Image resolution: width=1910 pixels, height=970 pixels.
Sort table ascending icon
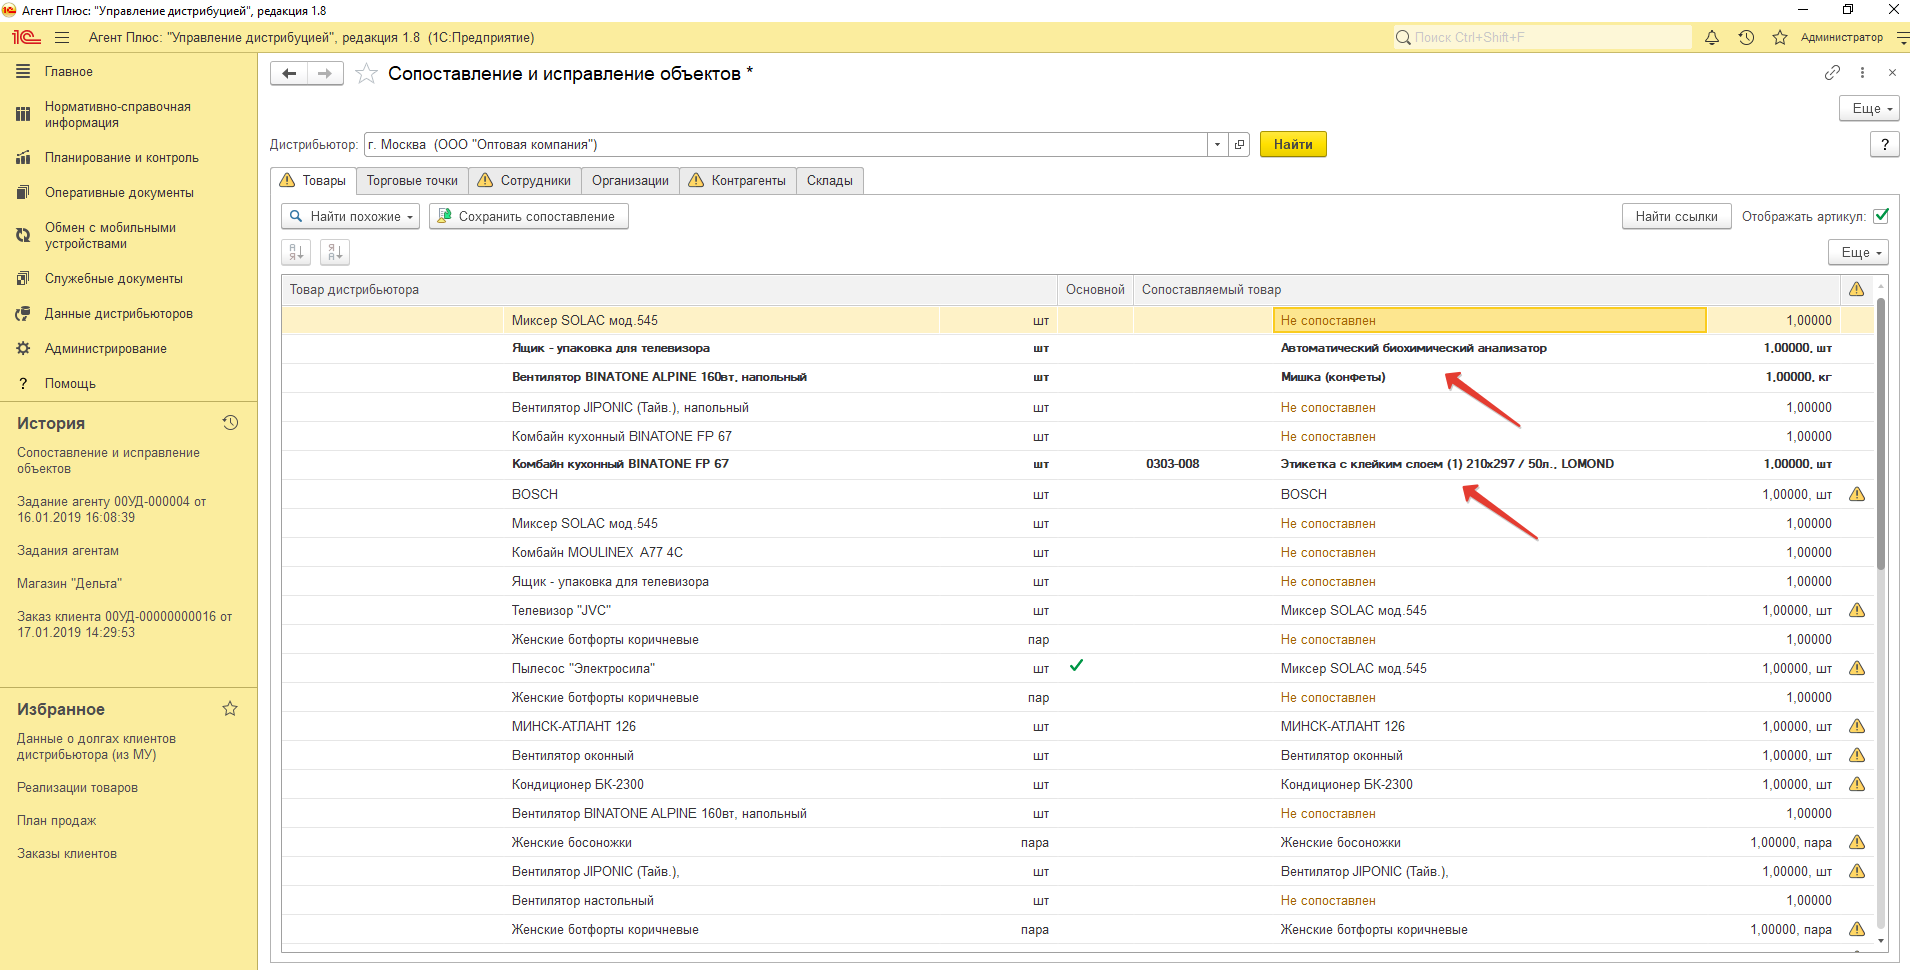click(x=296, y=252)
